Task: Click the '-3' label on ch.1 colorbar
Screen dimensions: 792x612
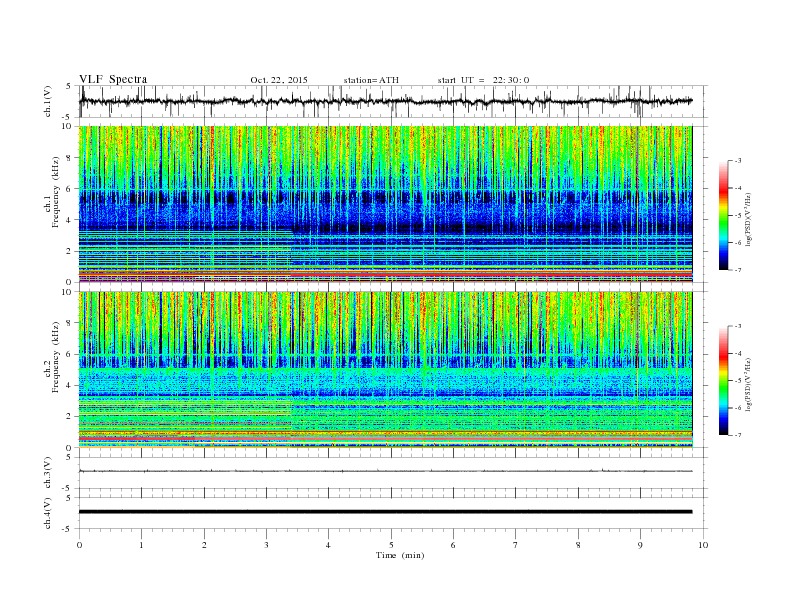Action: 737,161
